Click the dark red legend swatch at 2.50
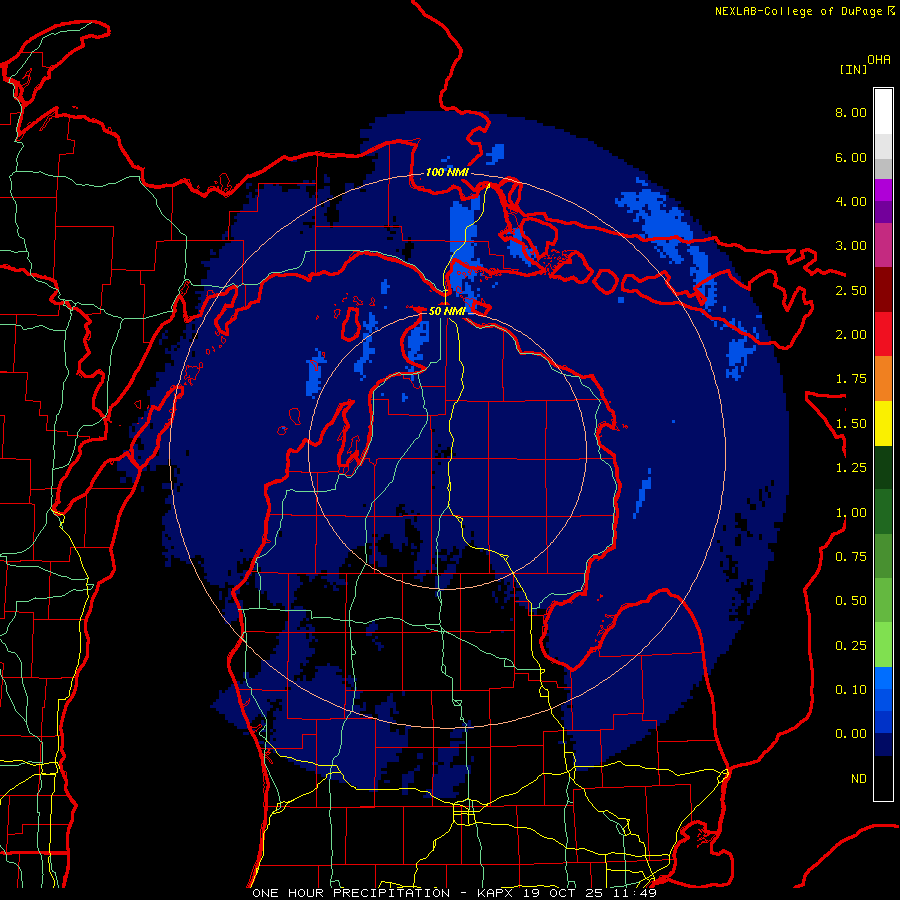Screen dimensions: 900x900 click(883, 290)
